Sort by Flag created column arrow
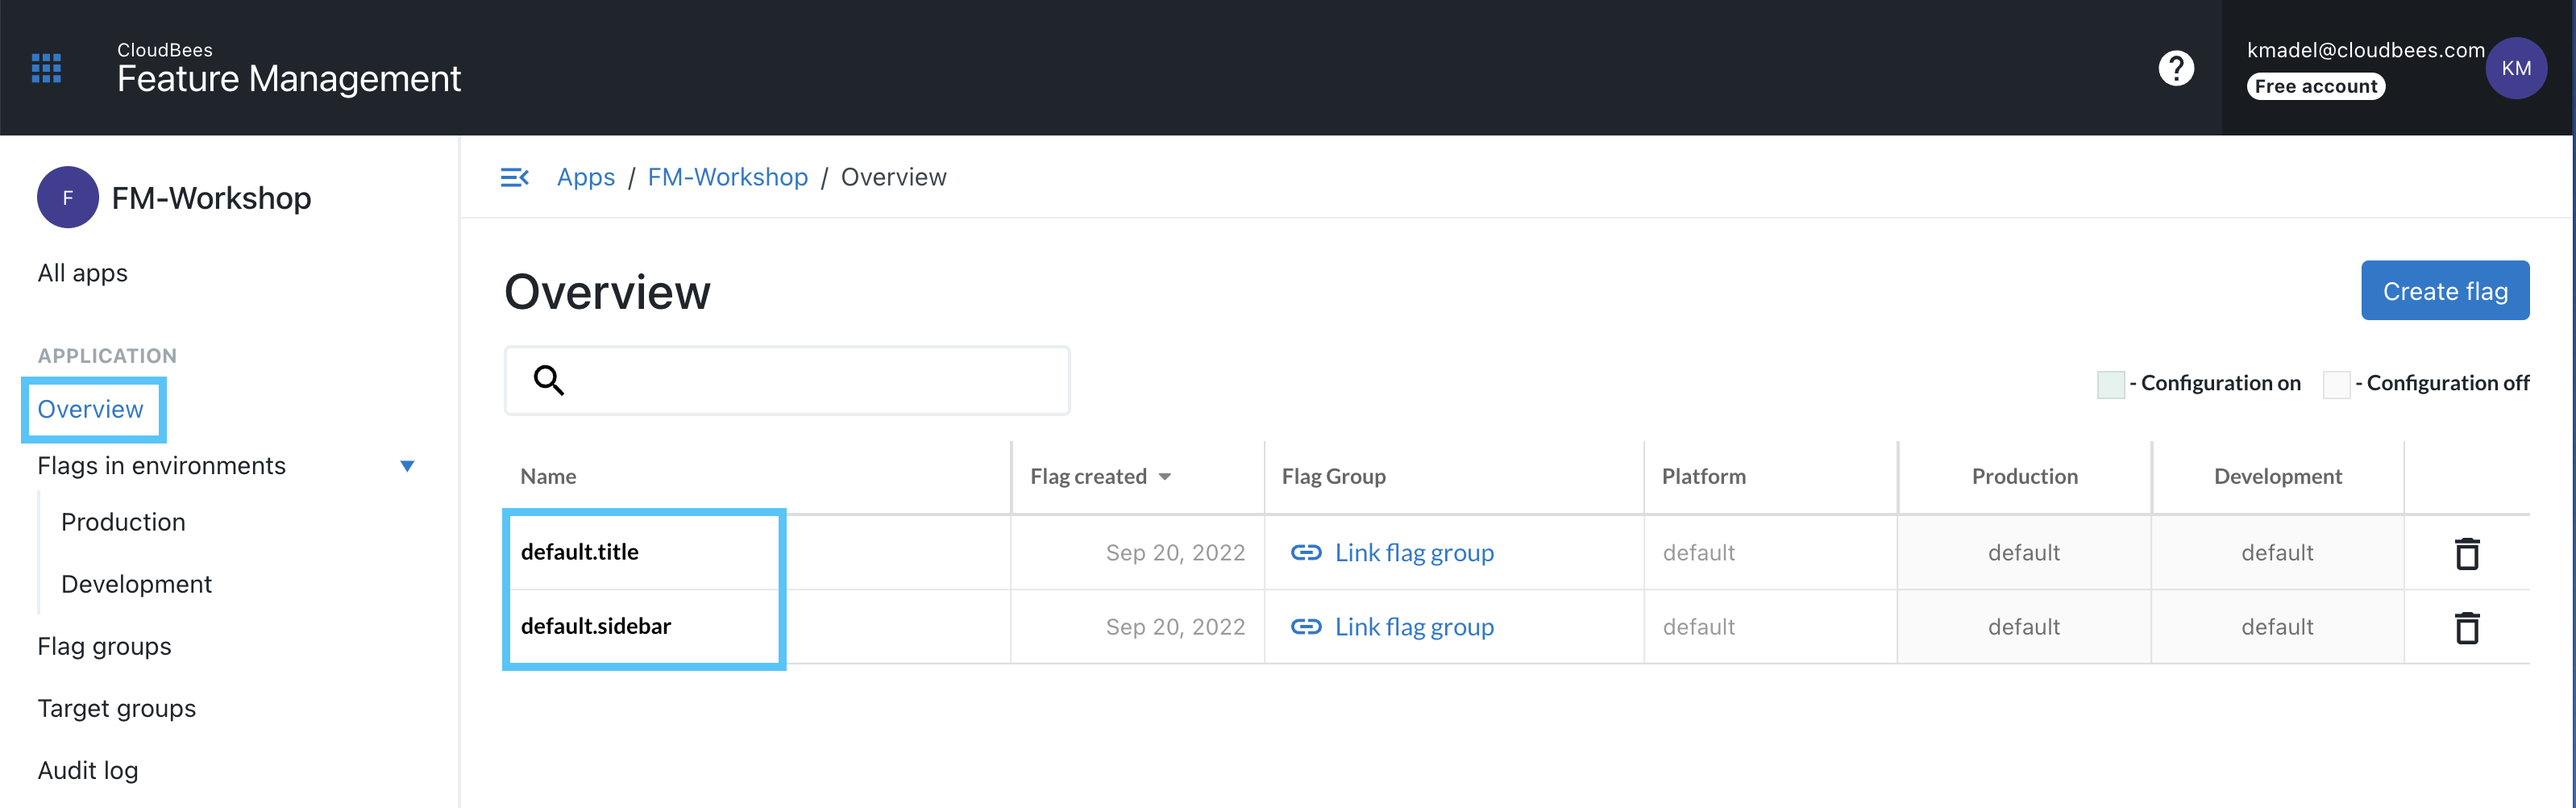 tap(1165, 477)
